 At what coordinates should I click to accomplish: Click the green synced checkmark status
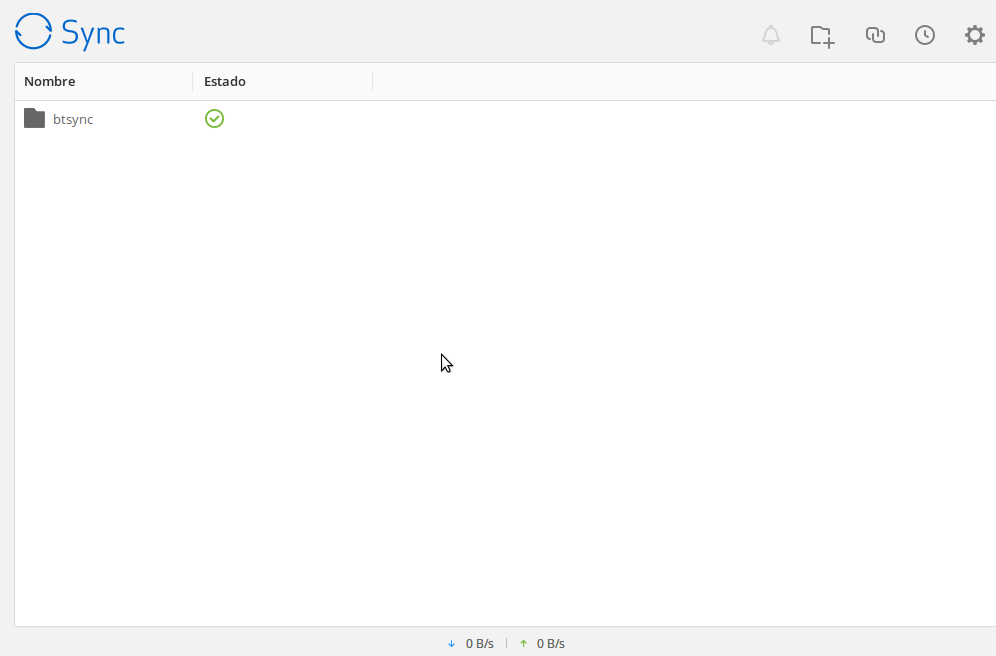click(x=214, y=119)
